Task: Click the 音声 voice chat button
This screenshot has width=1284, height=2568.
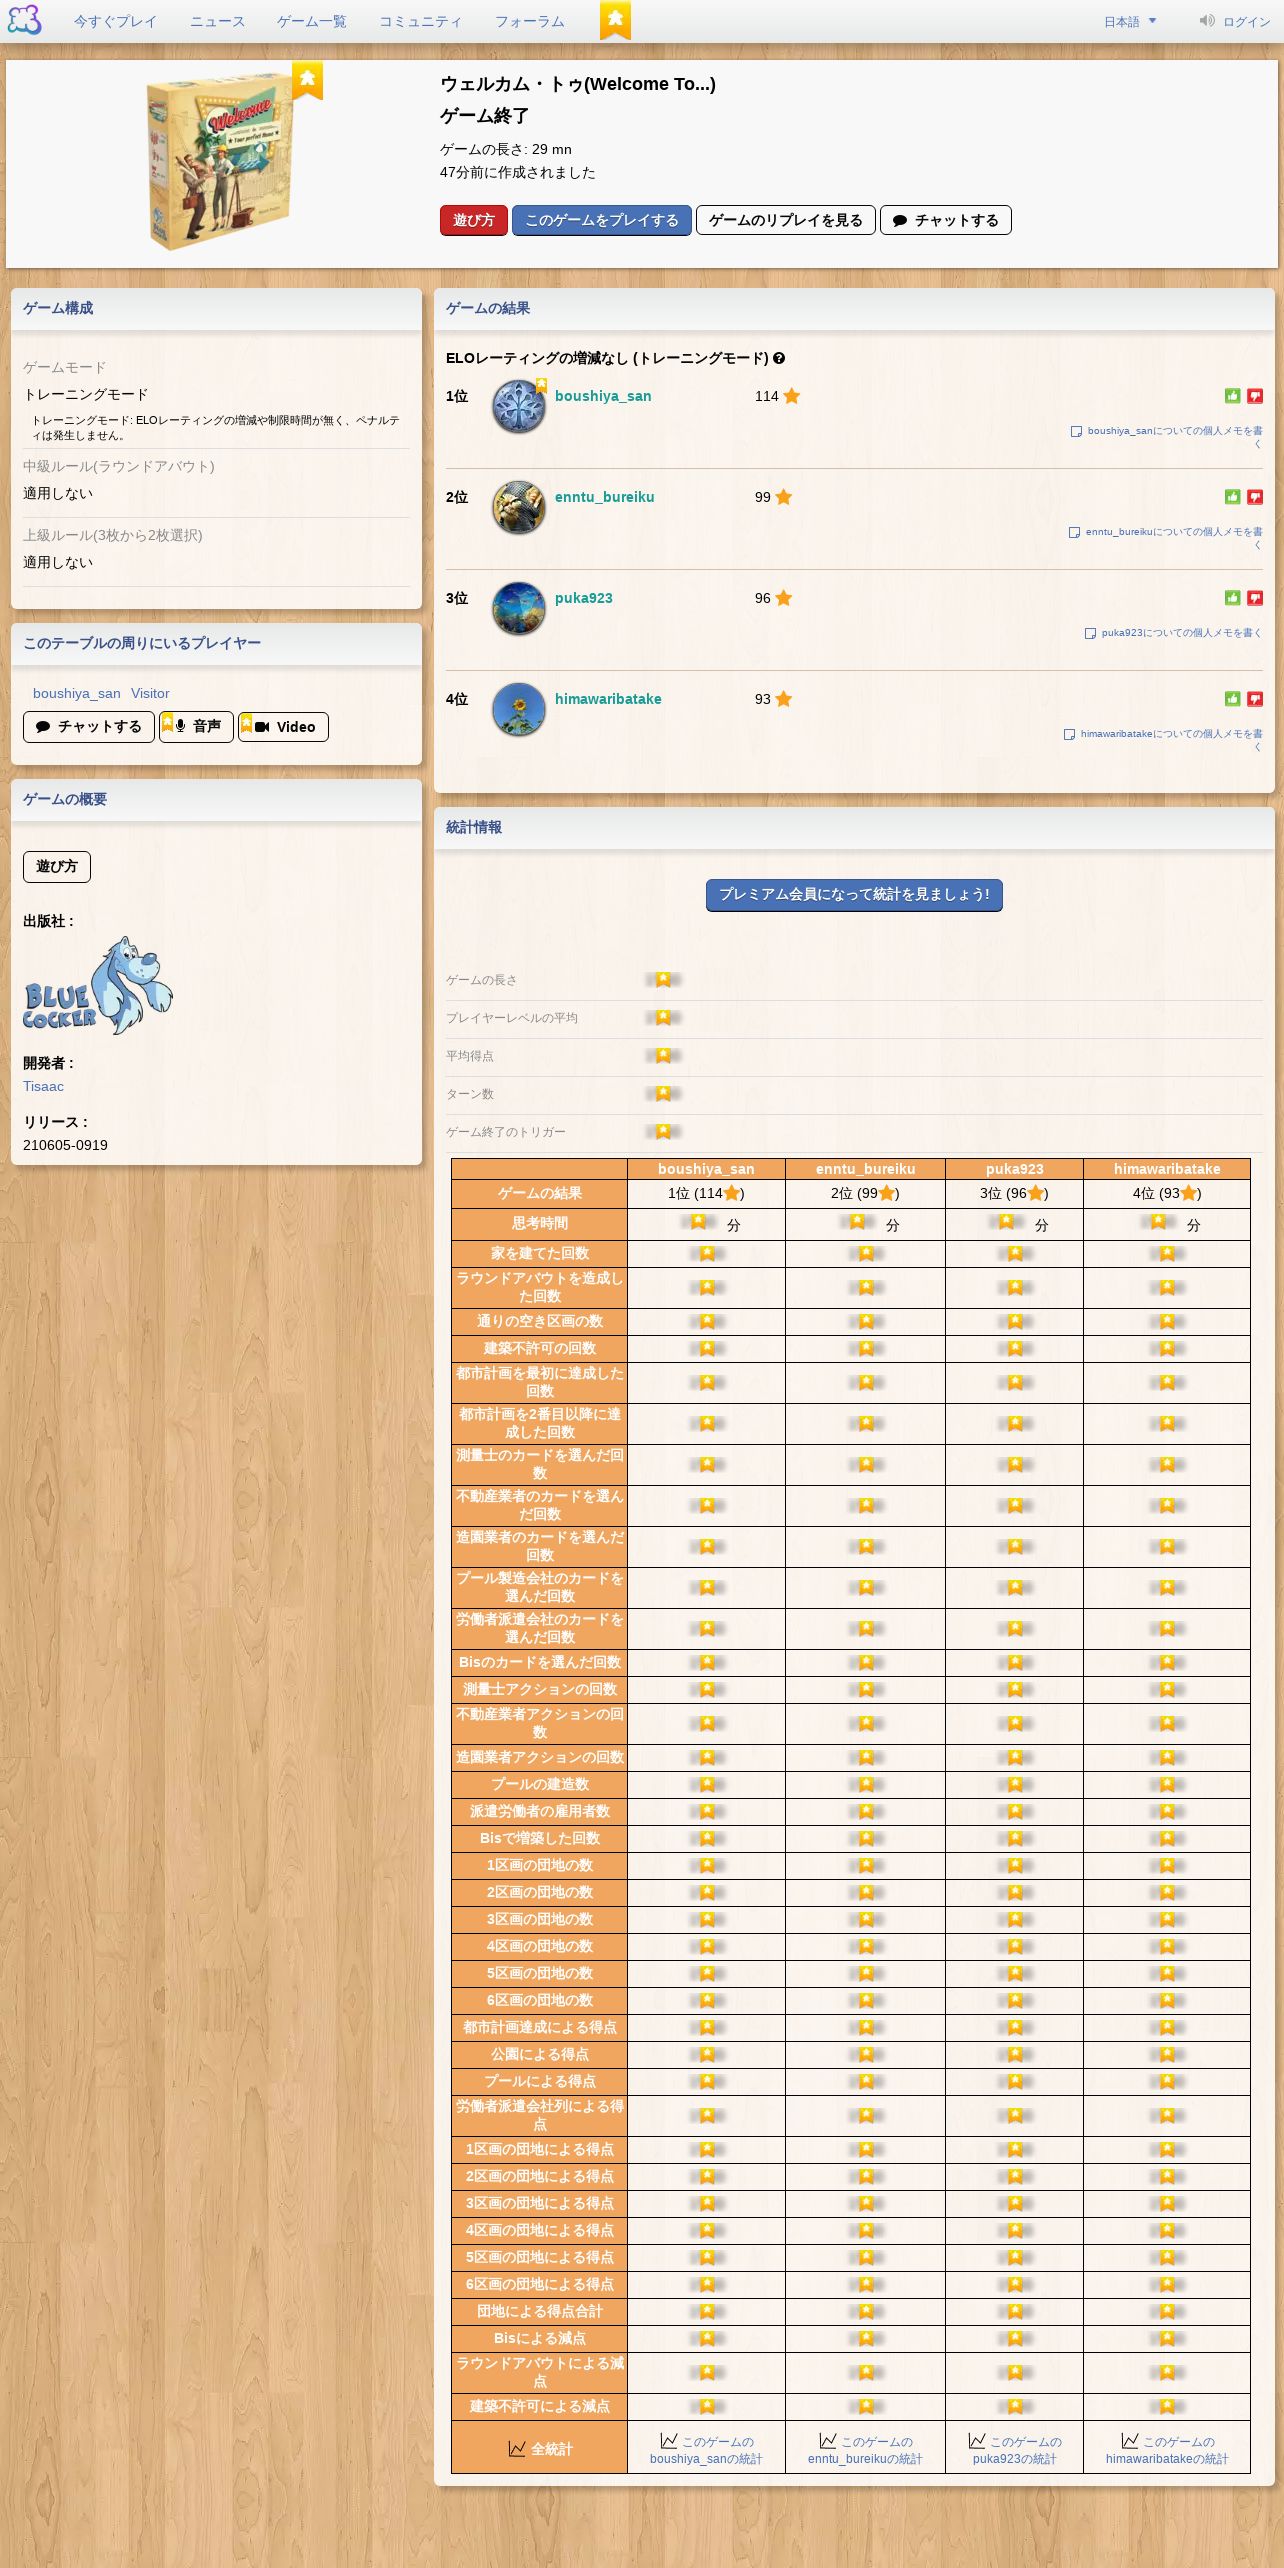Action: 196,727
